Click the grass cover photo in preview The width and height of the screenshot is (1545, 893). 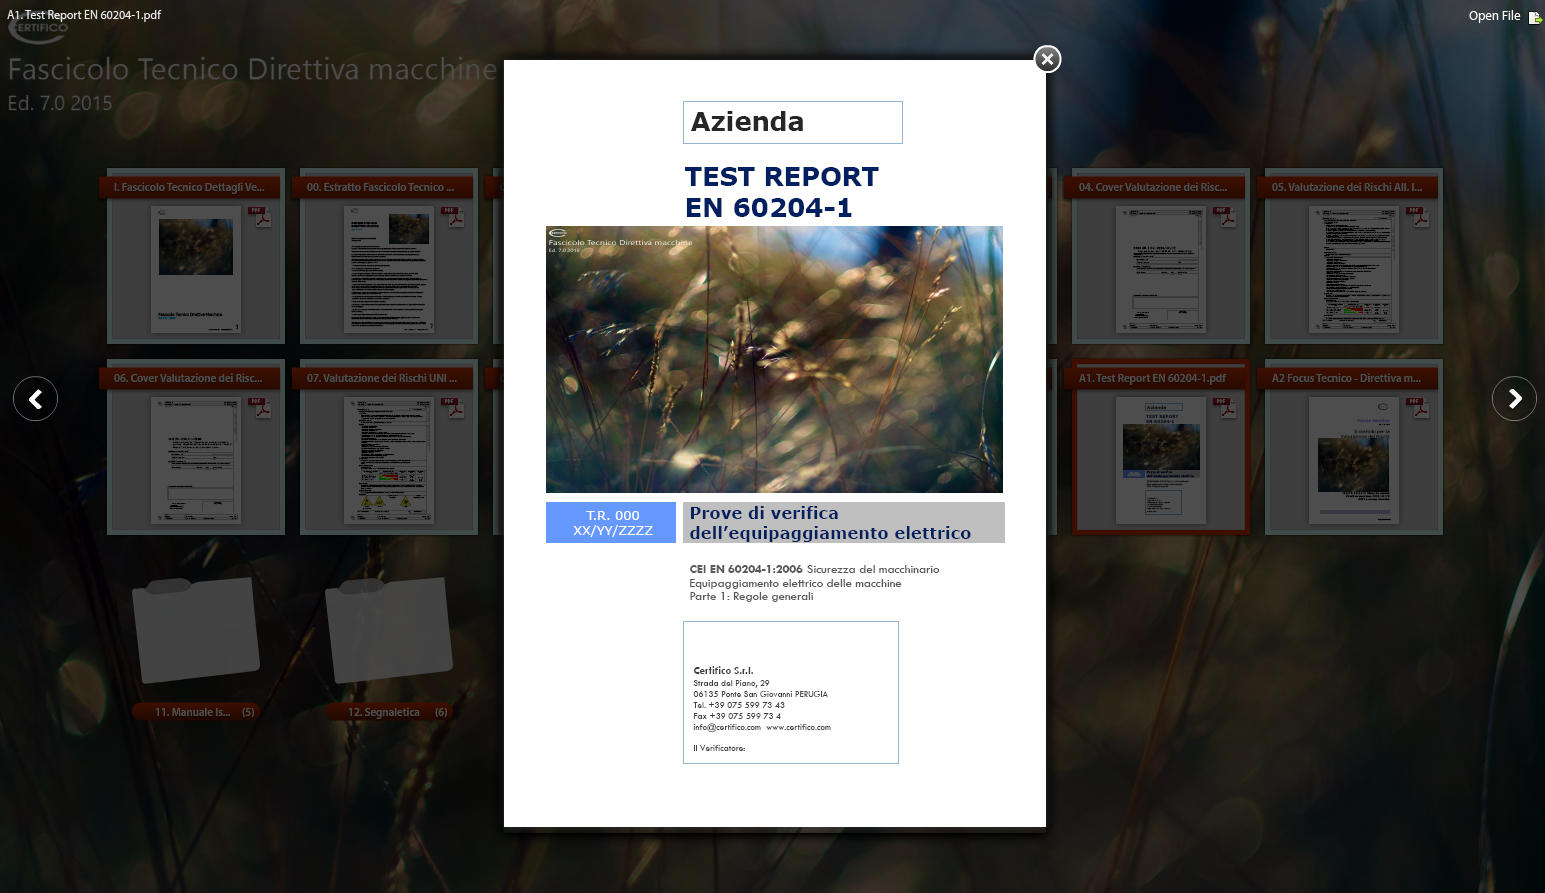(x=774, y=359)
